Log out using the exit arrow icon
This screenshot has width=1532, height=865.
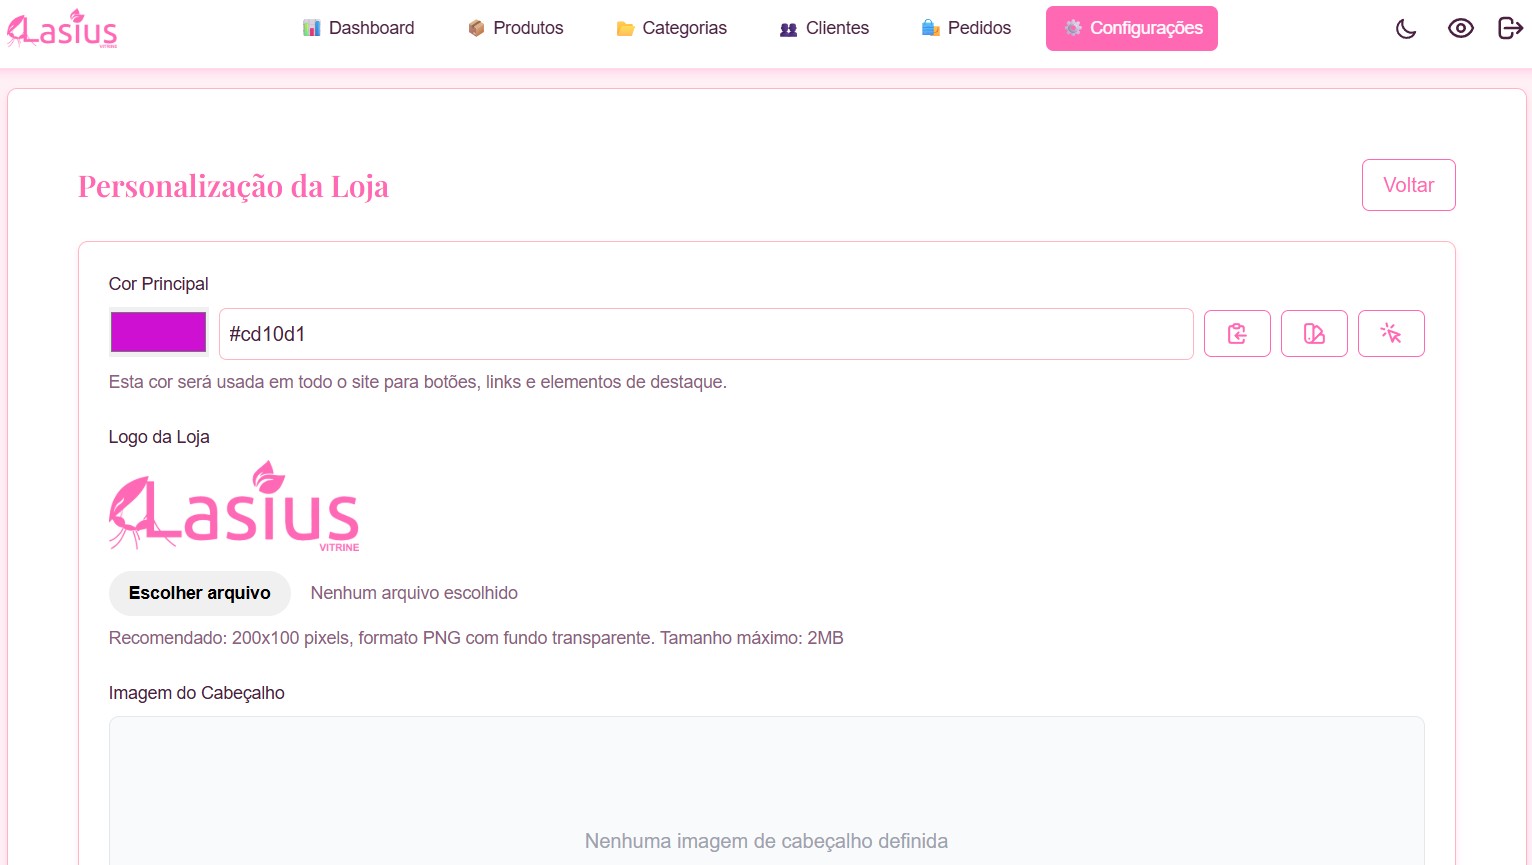point(1510,28)
